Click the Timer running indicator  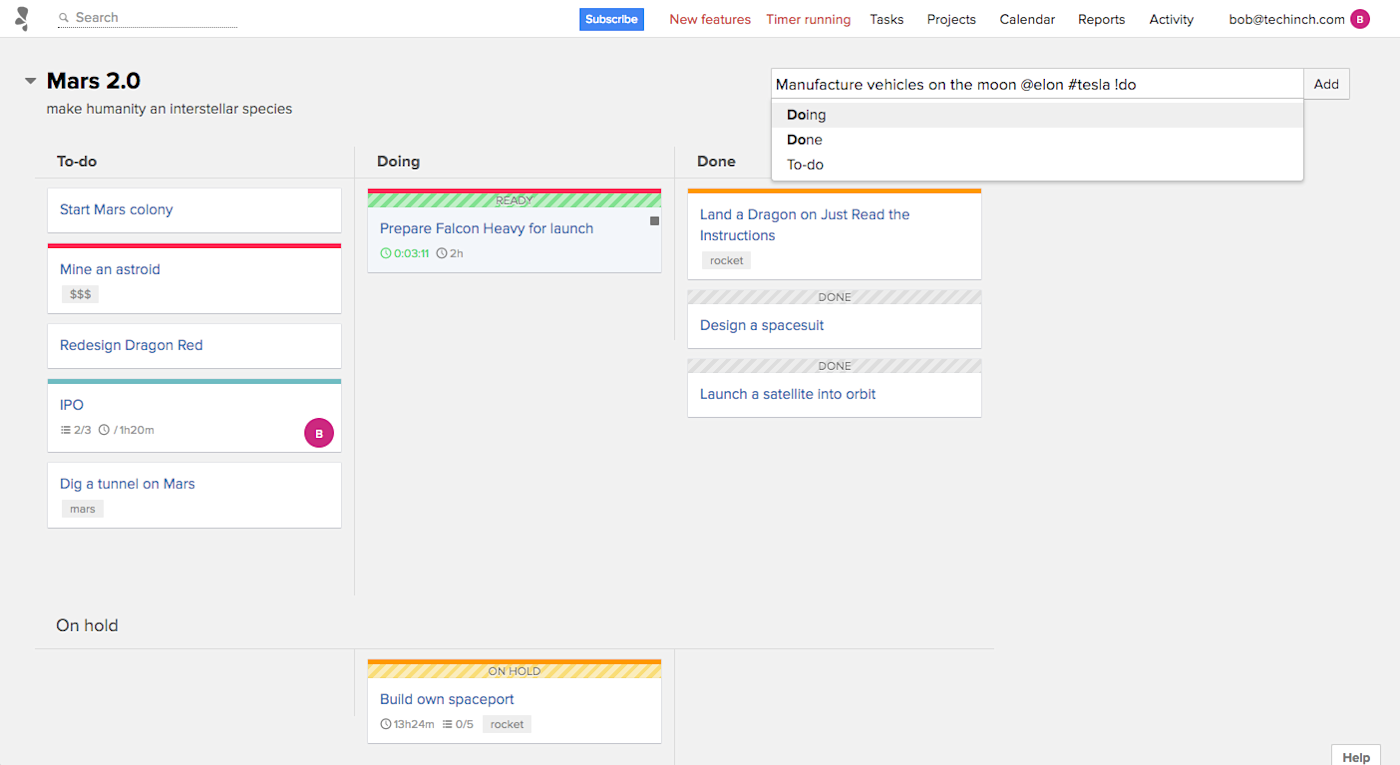(808, 19)
